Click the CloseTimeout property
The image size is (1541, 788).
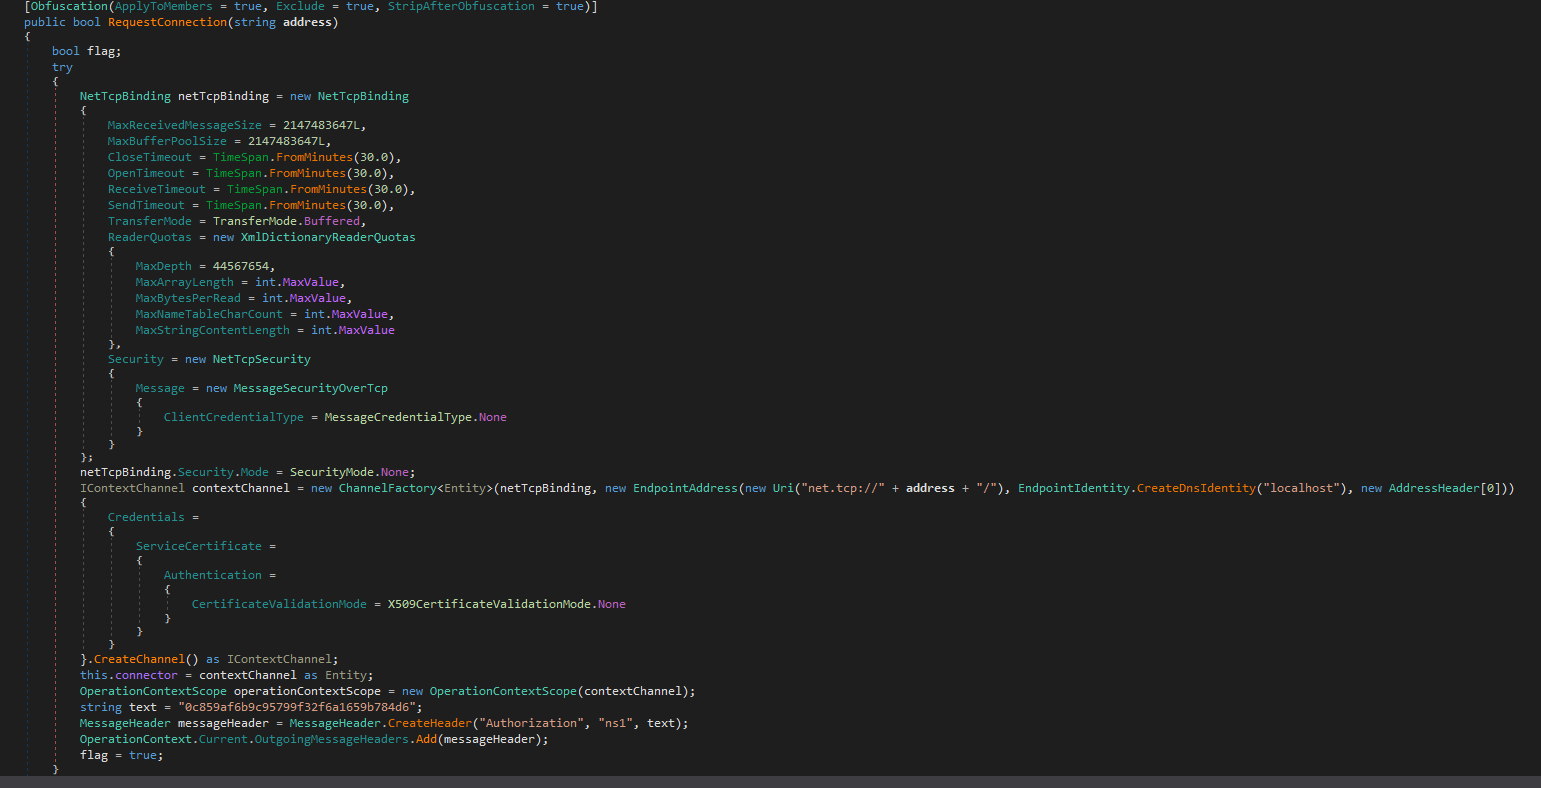coord(150,157)
